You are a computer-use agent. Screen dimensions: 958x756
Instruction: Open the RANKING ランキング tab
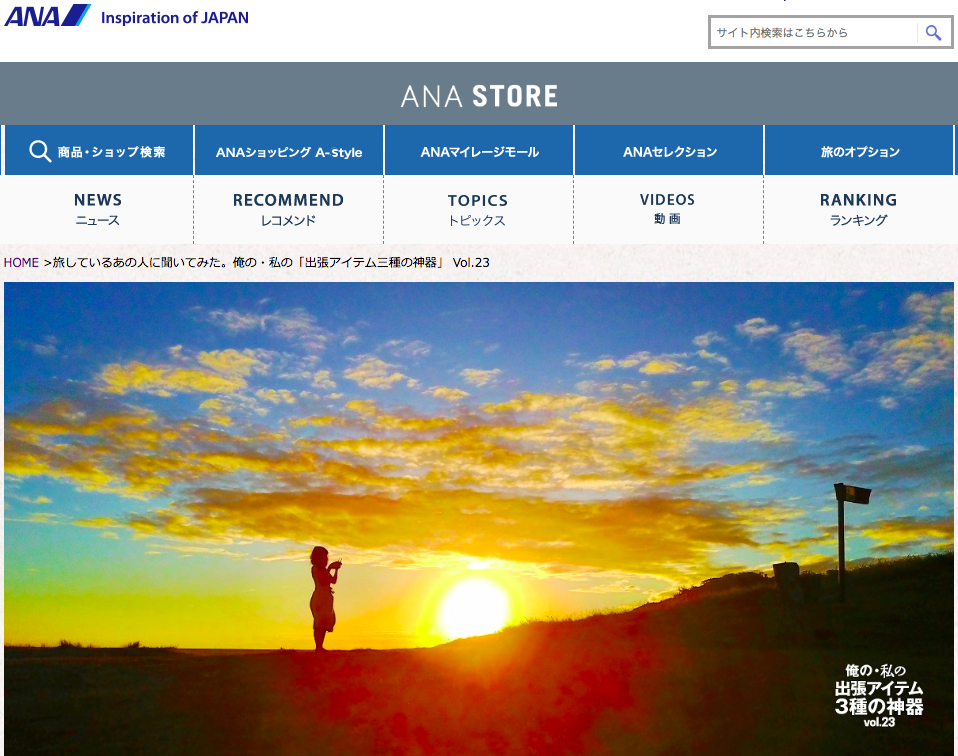coord(858,210)
